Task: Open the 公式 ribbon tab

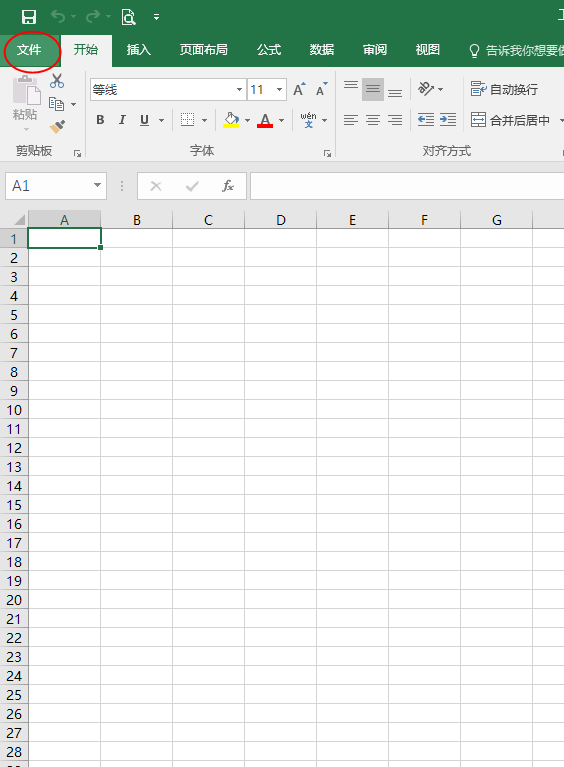Action: (x=269, y=50)
